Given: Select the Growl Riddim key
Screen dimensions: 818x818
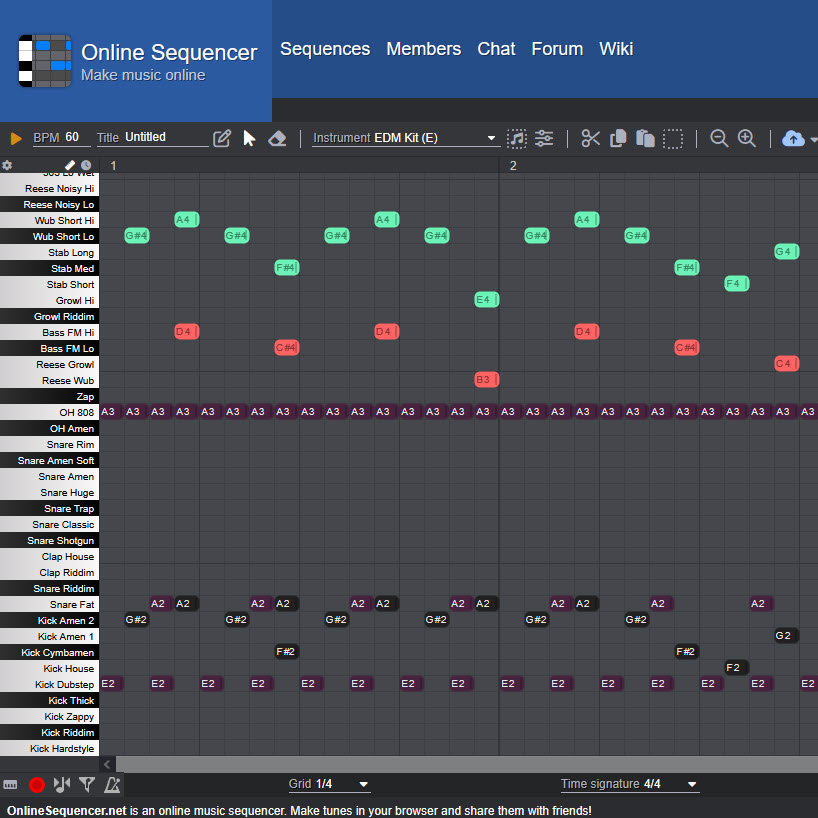Looking at the screenshot, I should pos(50,317).
